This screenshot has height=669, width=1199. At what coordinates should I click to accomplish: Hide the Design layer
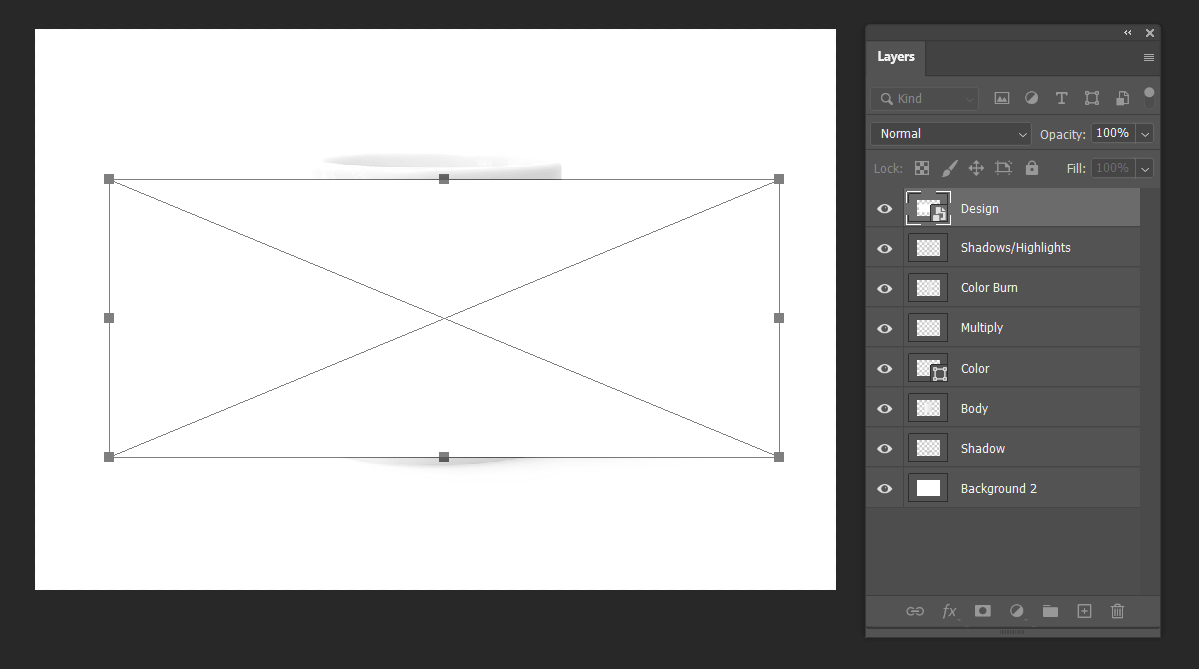(885, 209)
